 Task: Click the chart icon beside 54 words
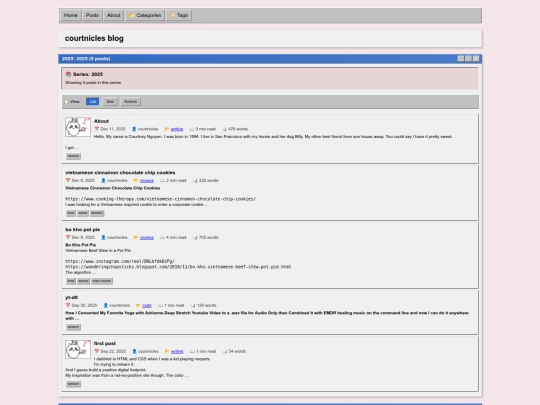point(225,351)
